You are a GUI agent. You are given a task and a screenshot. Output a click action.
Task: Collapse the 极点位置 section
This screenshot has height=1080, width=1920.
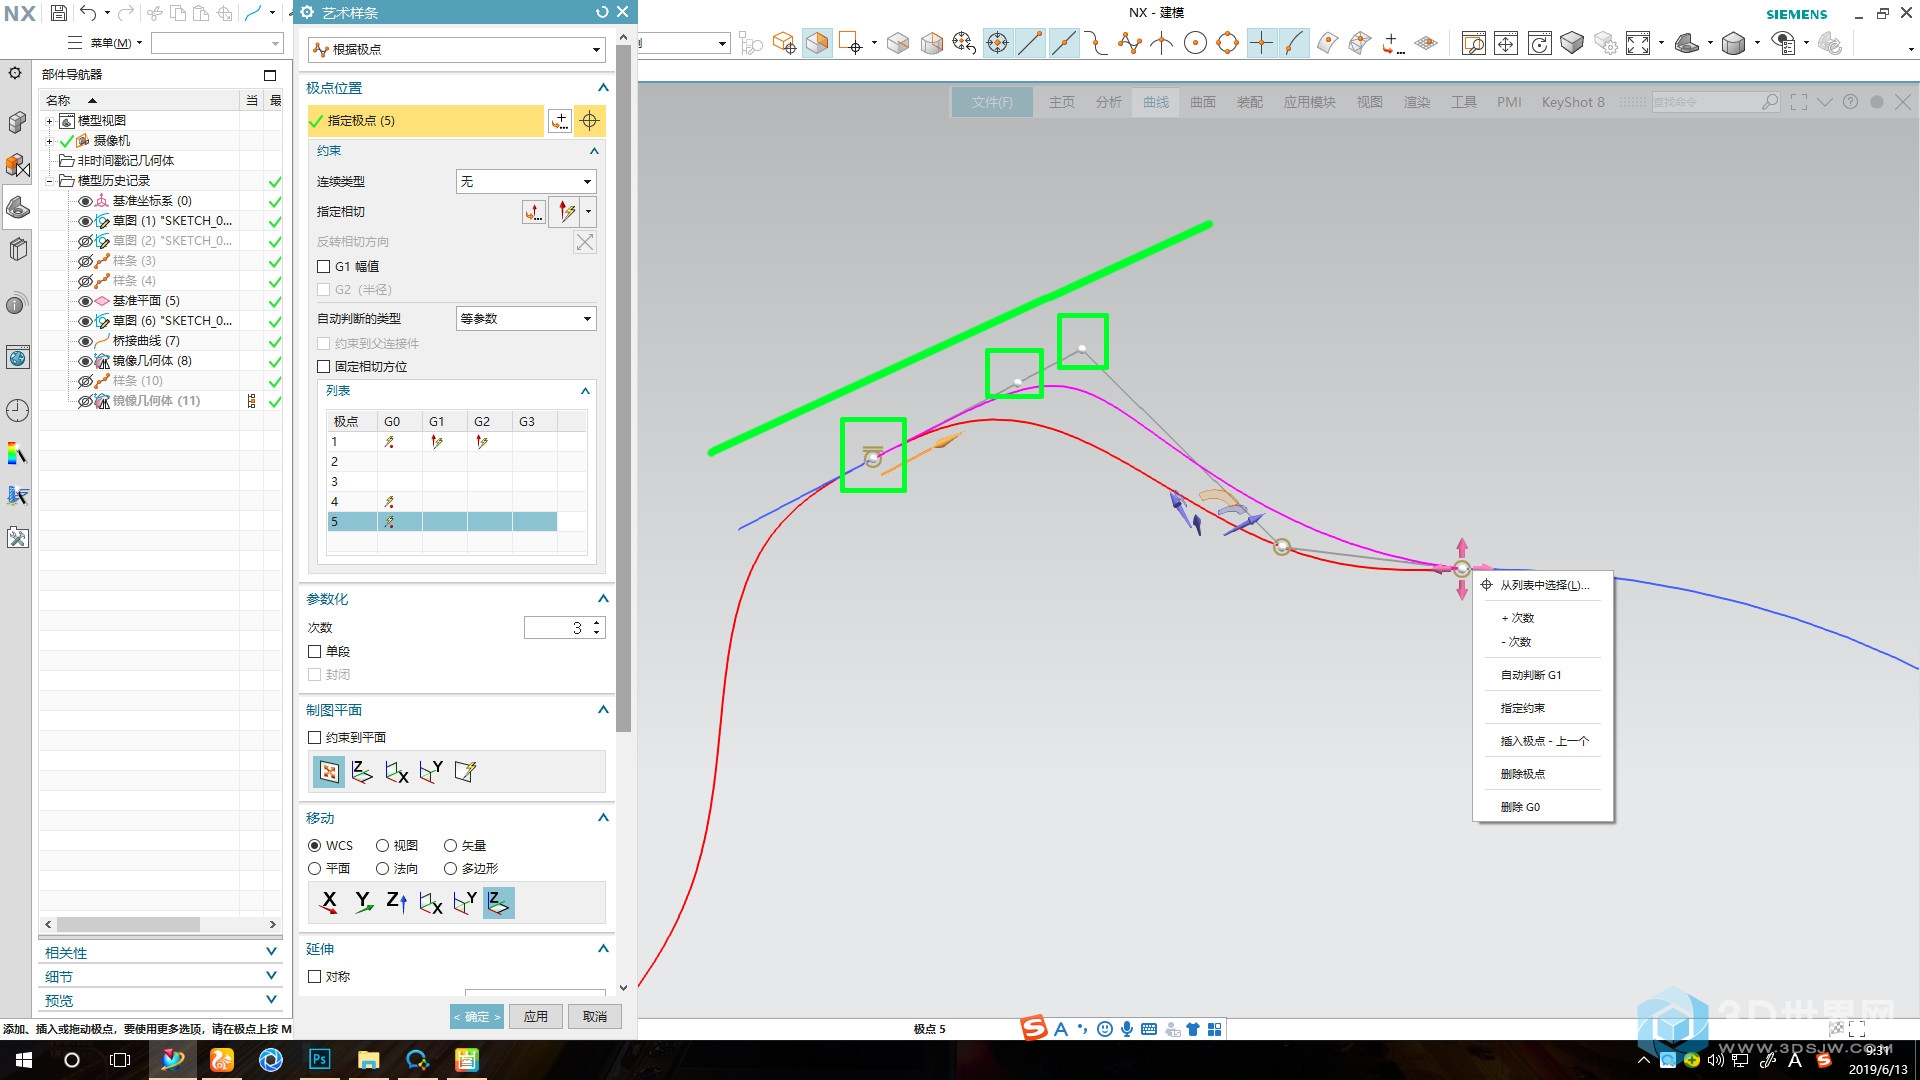click(x=603, y=88)
